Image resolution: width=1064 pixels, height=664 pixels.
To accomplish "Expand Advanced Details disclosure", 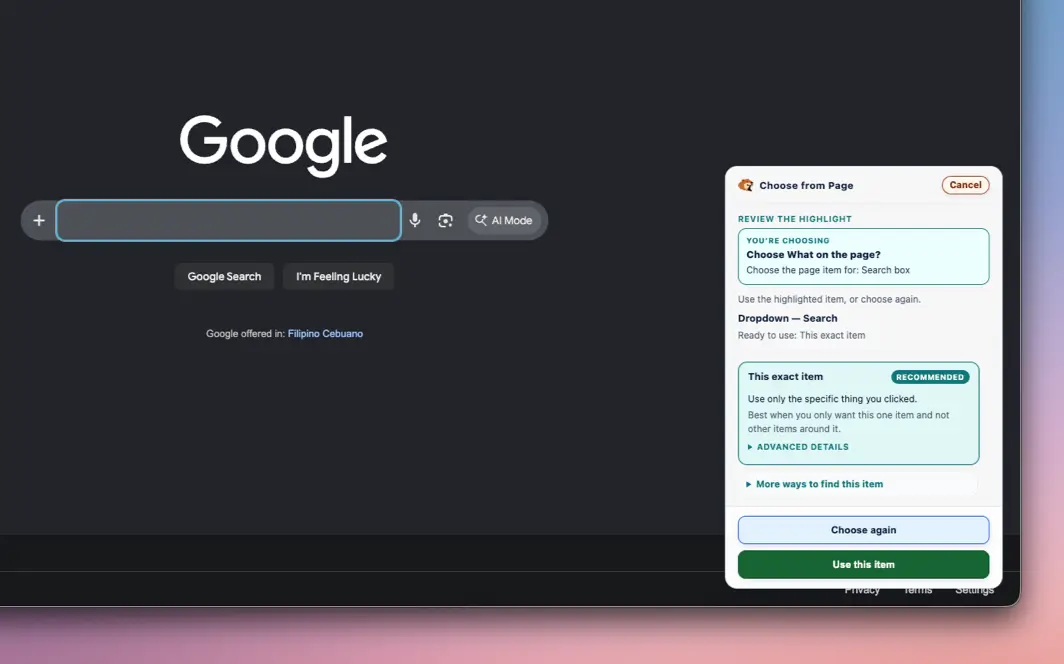I will (x=798, y=447).
